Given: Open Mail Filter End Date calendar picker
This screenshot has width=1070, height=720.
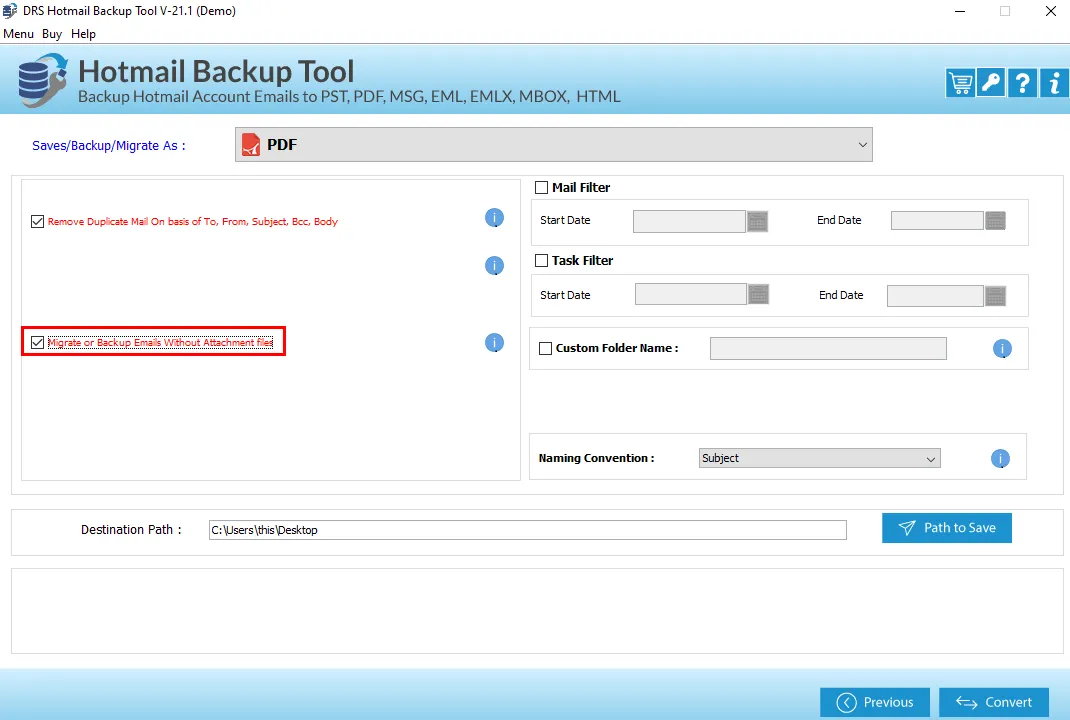Looking at the screenshot, I should pyautogui.click(x=996, y=220).
